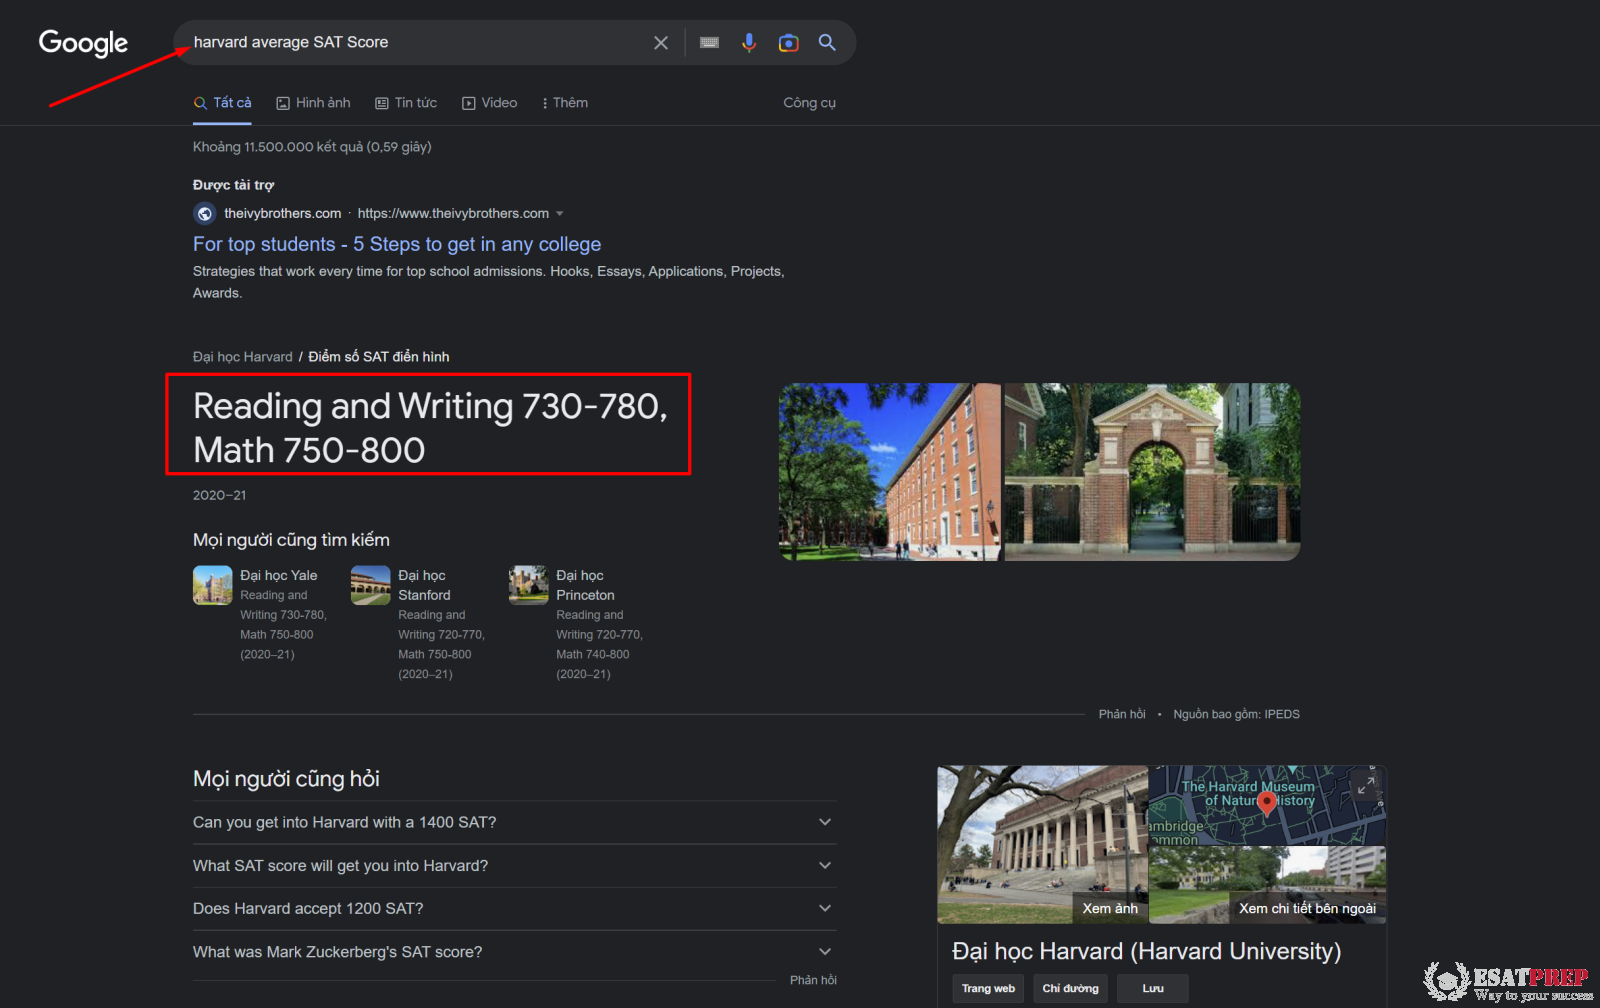The image size is (1600, 1008).
Task: Submit search with the magnifier icon
Action: tap(827, 42)
